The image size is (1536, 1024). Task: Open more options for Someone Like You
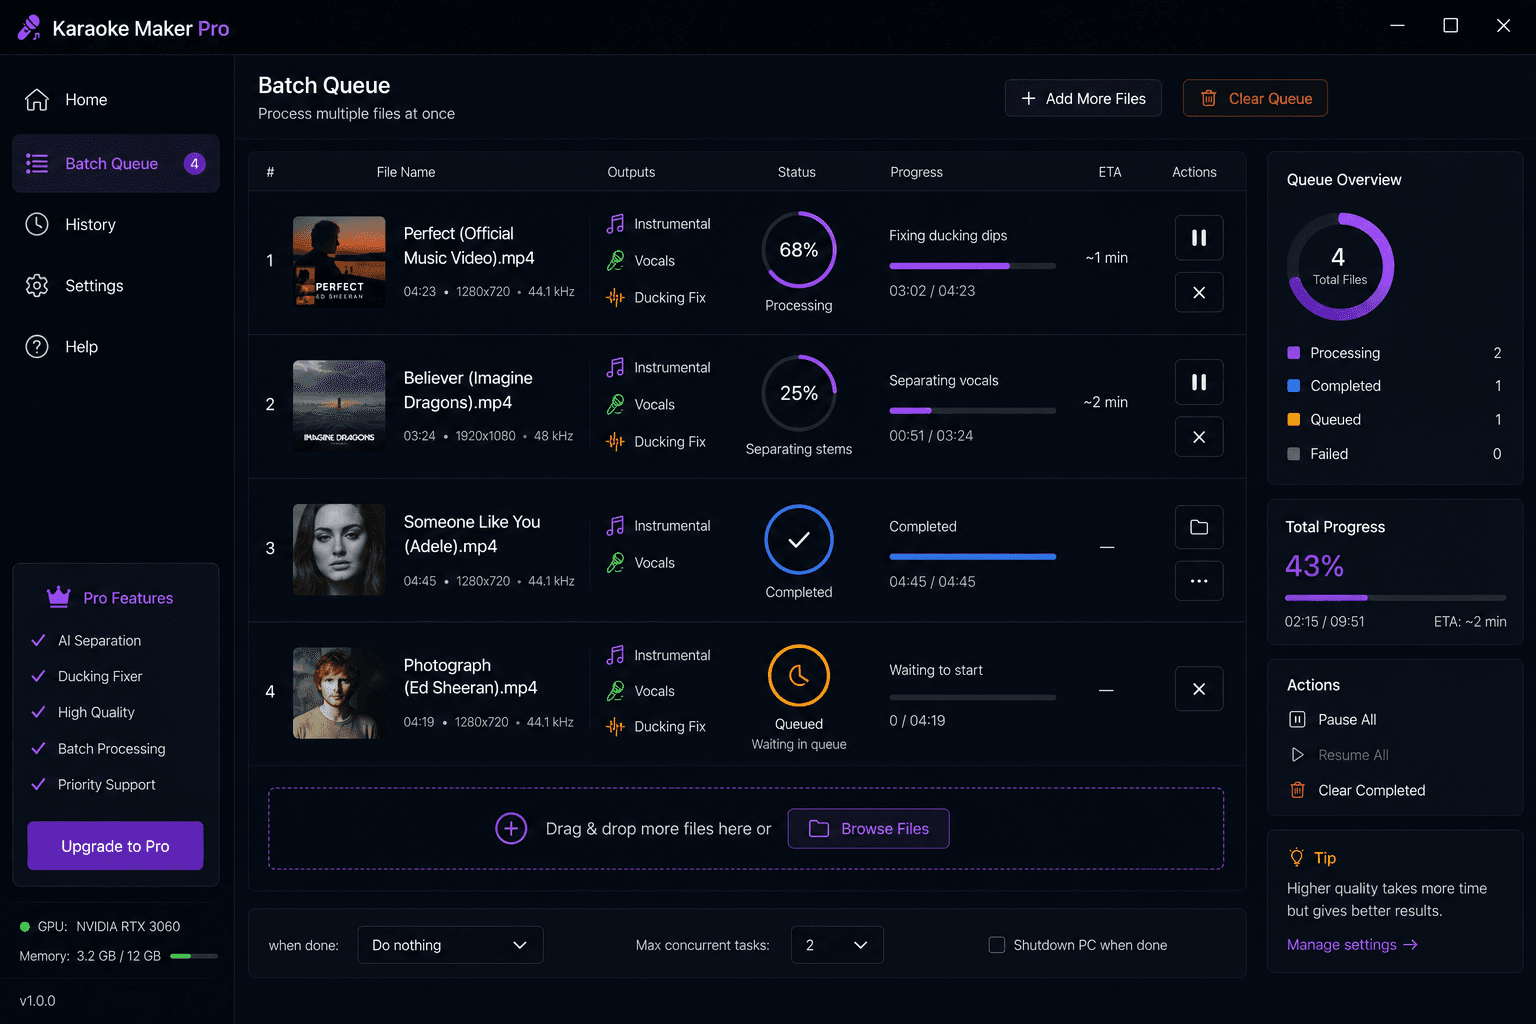click(1199, 581)
